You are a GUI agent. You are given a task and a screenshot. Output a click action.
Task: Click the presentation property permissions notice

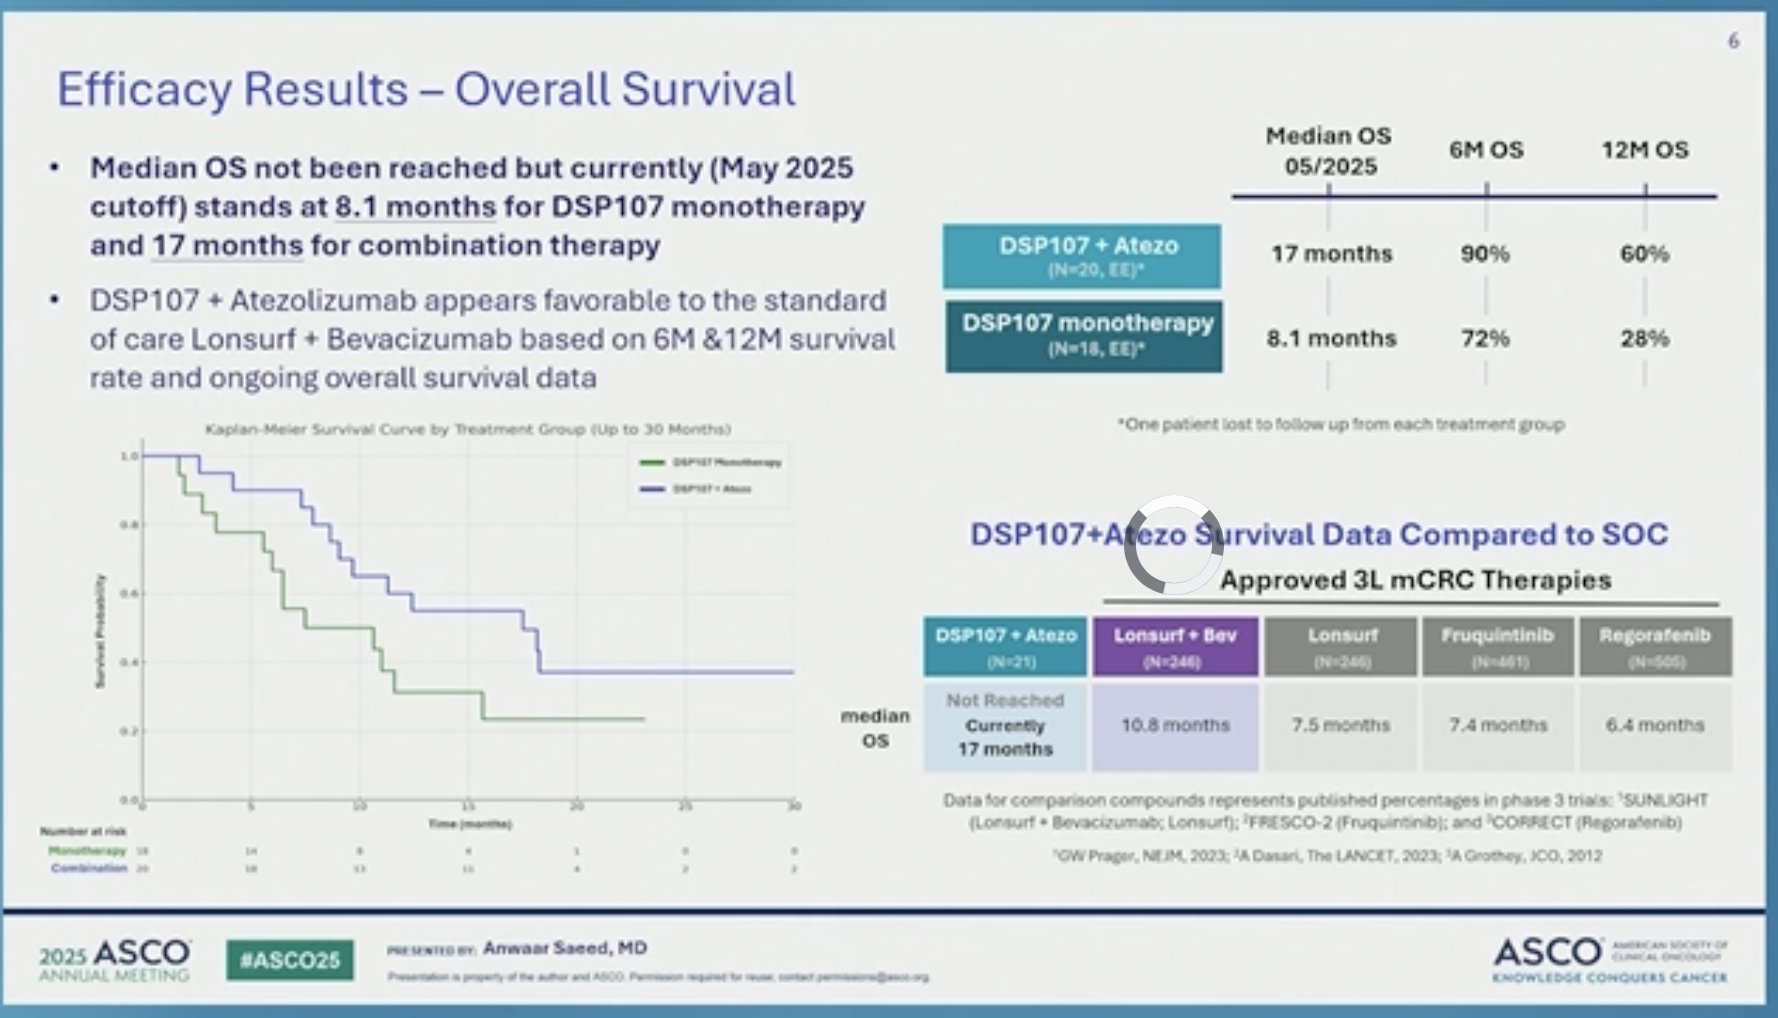(x=658, y=977)
